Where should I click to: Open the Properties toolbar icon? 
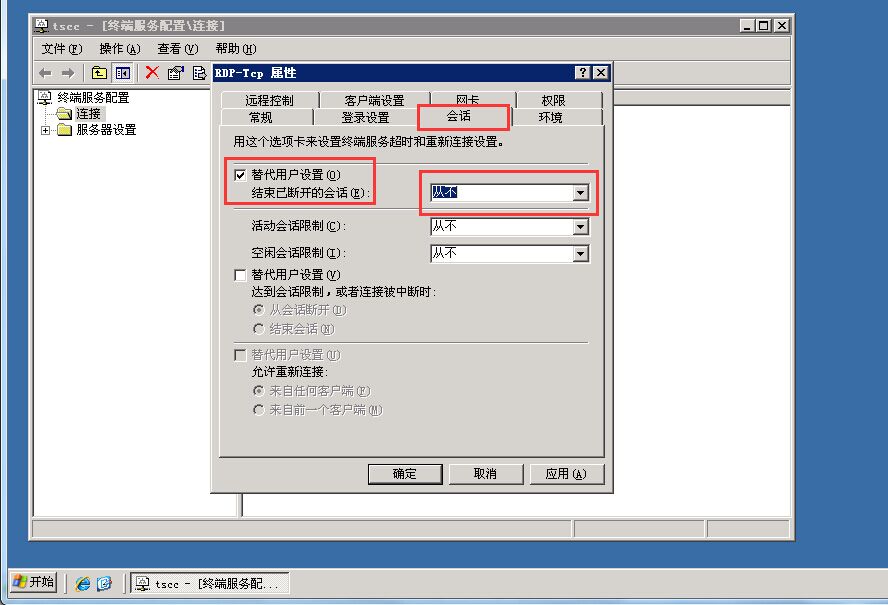pyautogui.click(x=176, y=73)
